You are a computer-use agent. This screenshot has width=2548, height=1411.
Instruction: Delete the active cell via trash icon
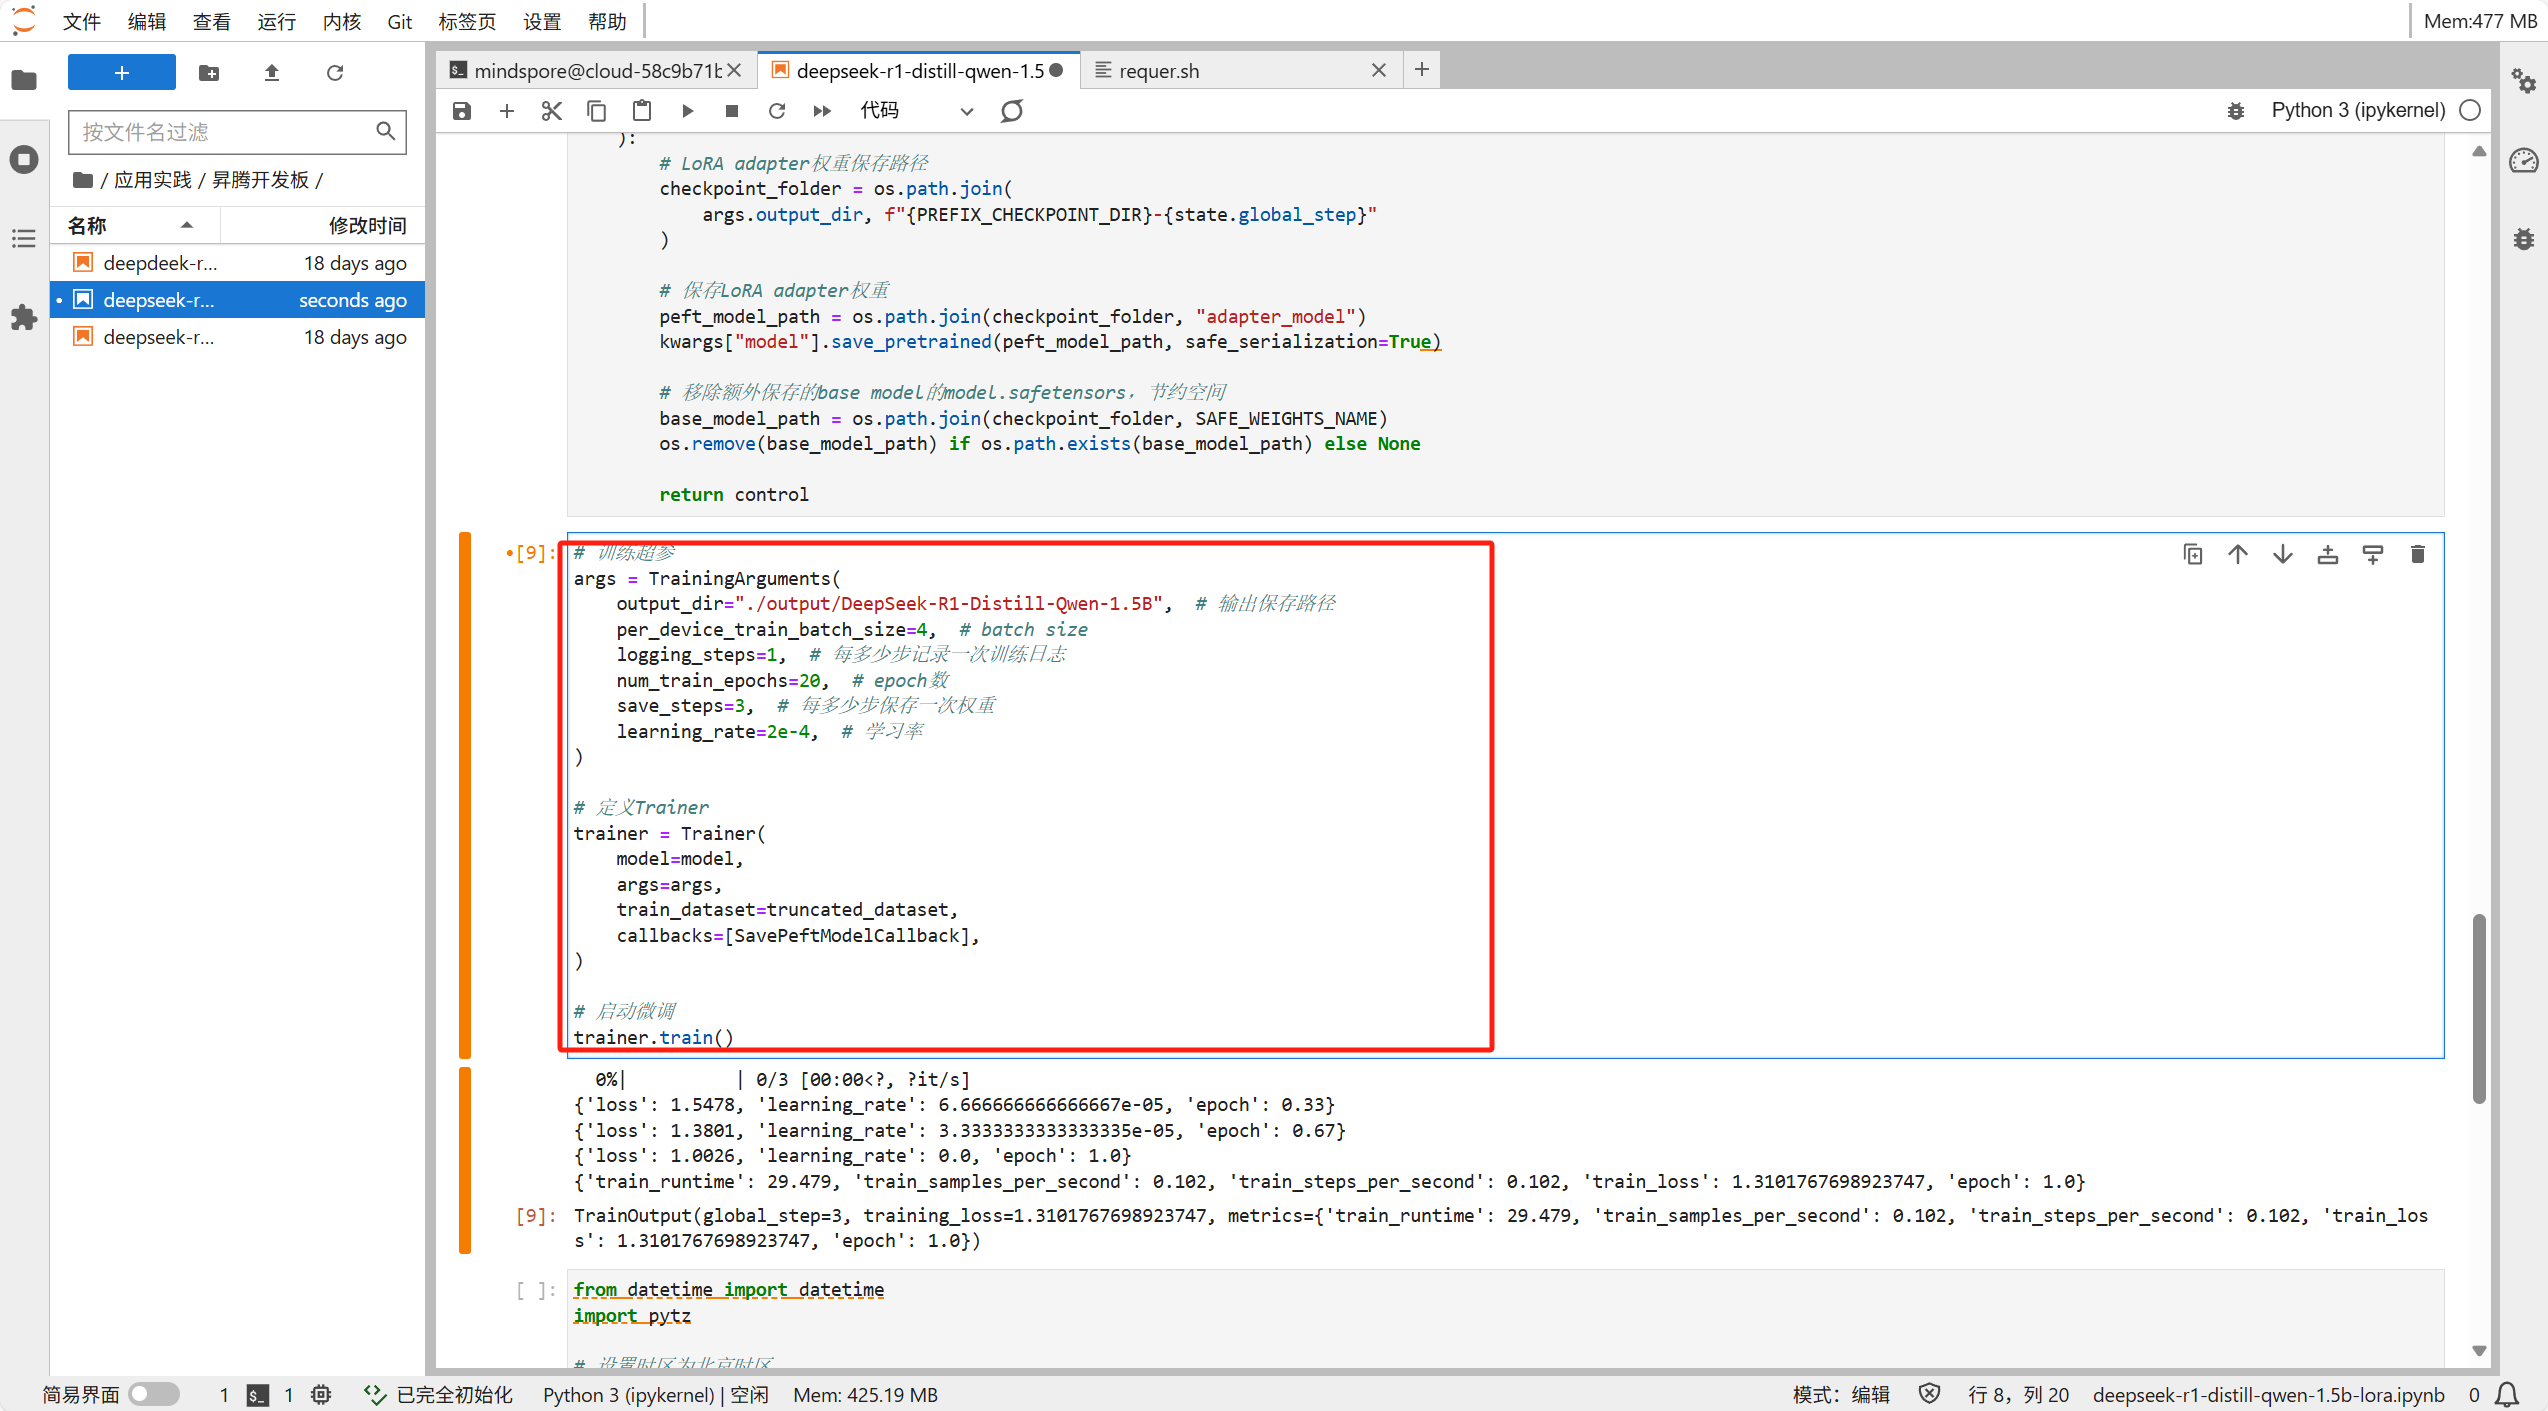coord(2417,554)
